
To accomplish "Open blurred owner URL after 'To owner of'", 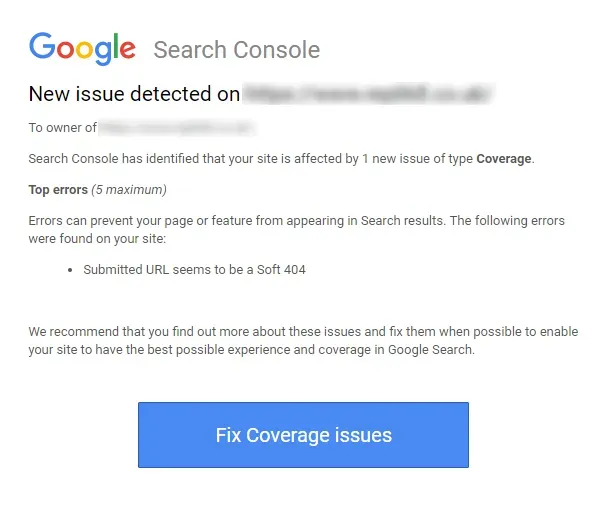I will coord(177,128).
